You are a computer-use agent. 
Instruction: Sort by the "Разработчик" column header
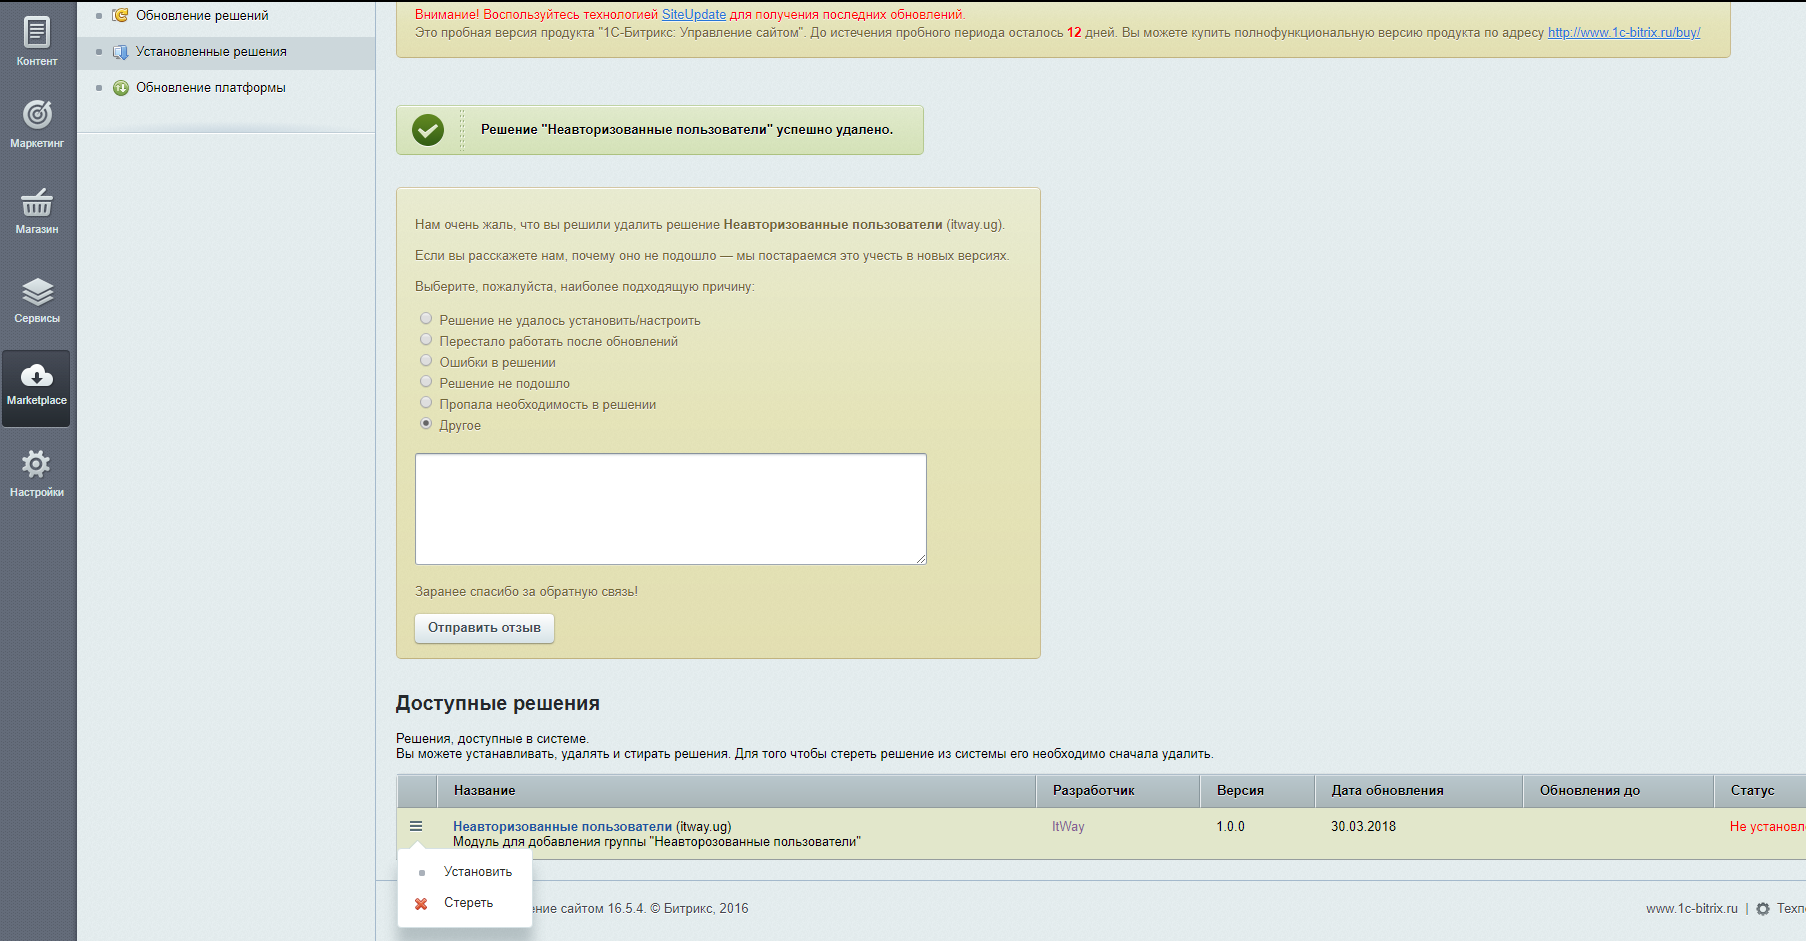[x=1118, y=791]
